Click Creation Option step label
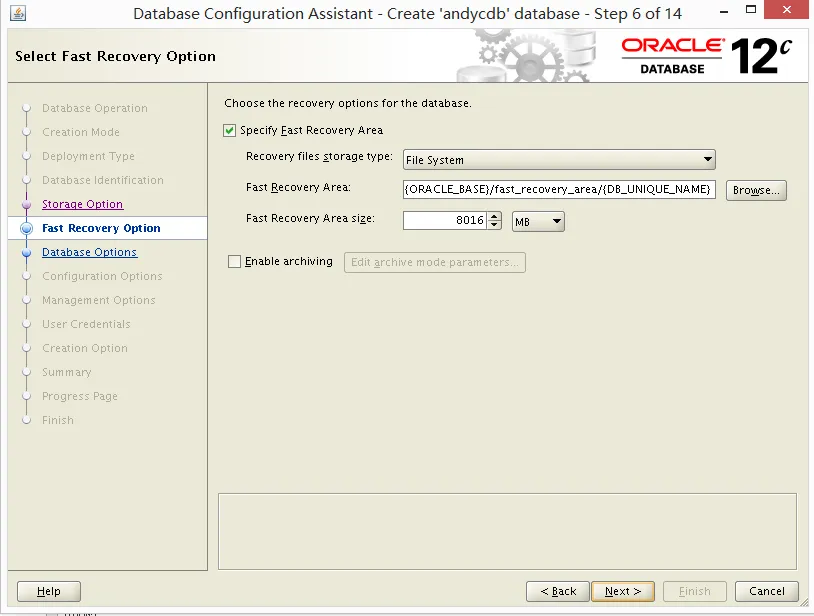Image resolution: width=814 pixels, height=616 pixels. 85,348
